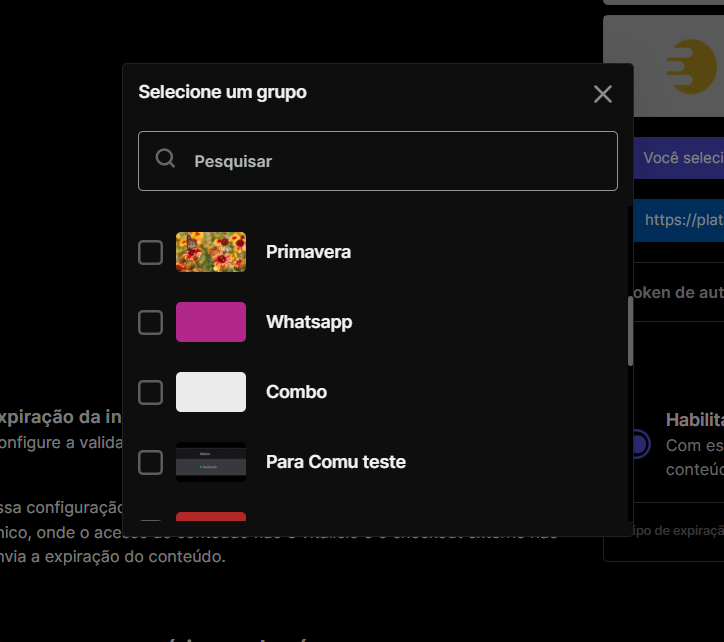Enable the Combo group checkbox
The width and height of the screenshot is (724, 642).
150,392
